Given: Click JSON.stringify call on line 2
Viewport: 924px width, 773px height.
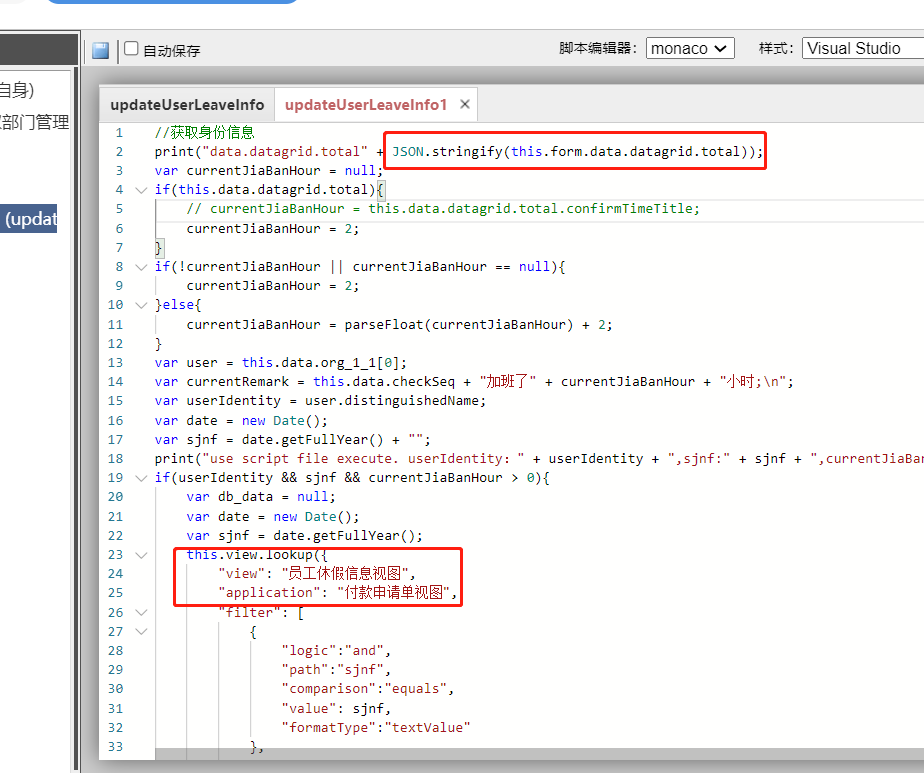Looking at the screenshot, I should click(x=577, y=151).
